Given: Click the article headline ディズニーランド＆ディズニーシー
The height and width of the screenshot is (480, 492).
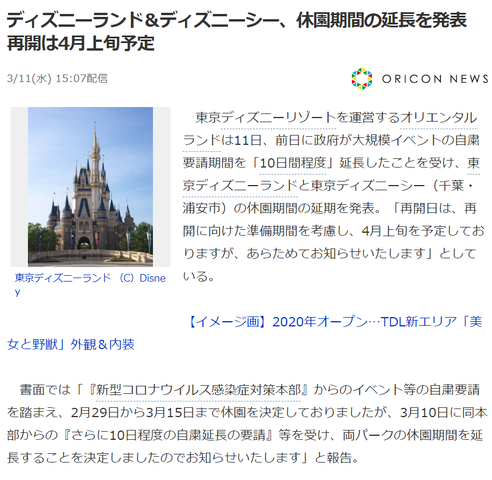Looking at the screenshot, I should click(x=237, y=21).
